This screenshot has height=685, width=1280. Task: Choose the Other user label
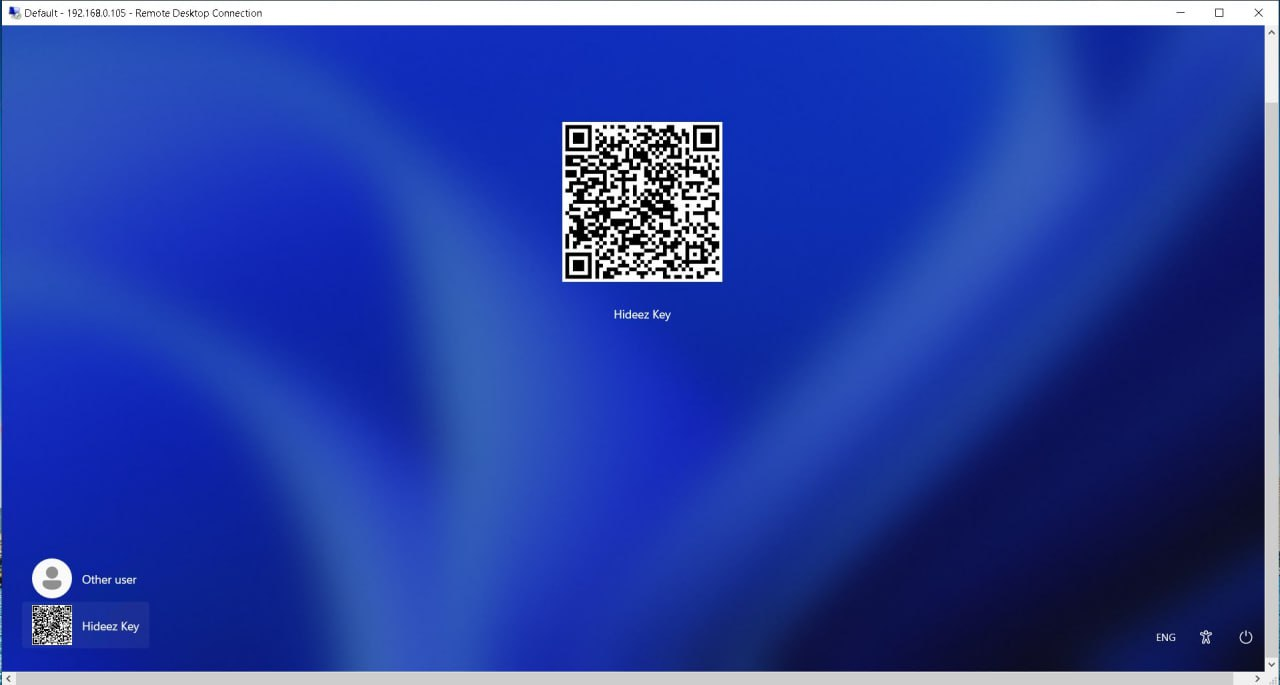tap(109, 580)
